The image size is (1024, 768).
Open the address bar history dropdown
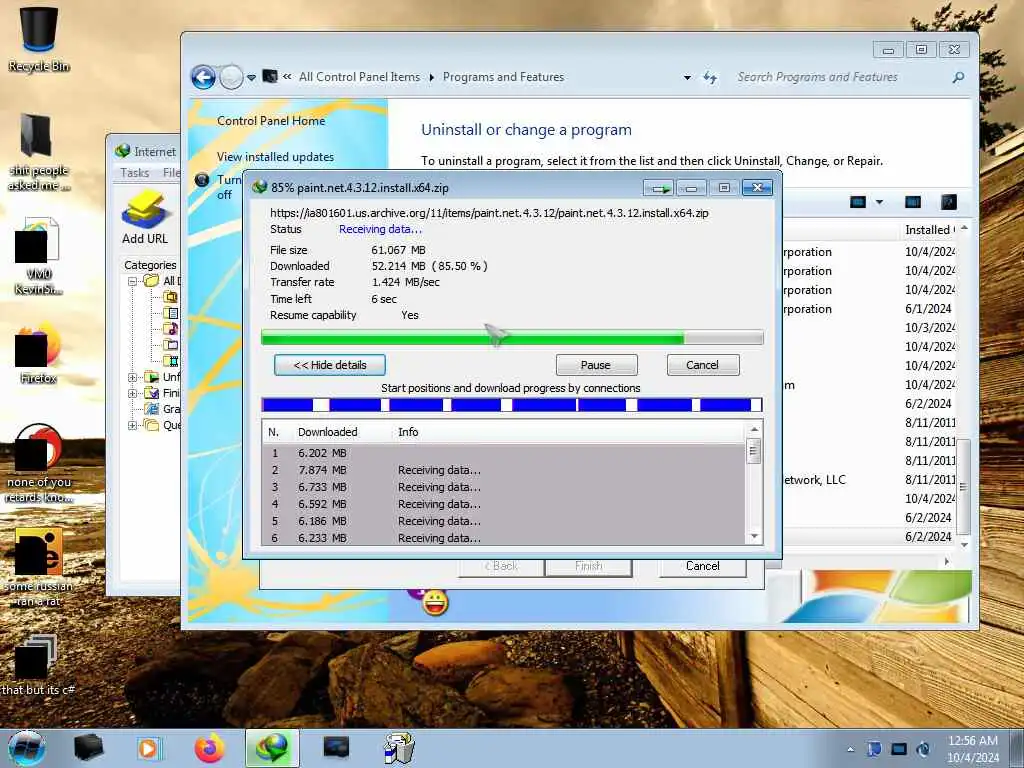[x=687, y=78]
